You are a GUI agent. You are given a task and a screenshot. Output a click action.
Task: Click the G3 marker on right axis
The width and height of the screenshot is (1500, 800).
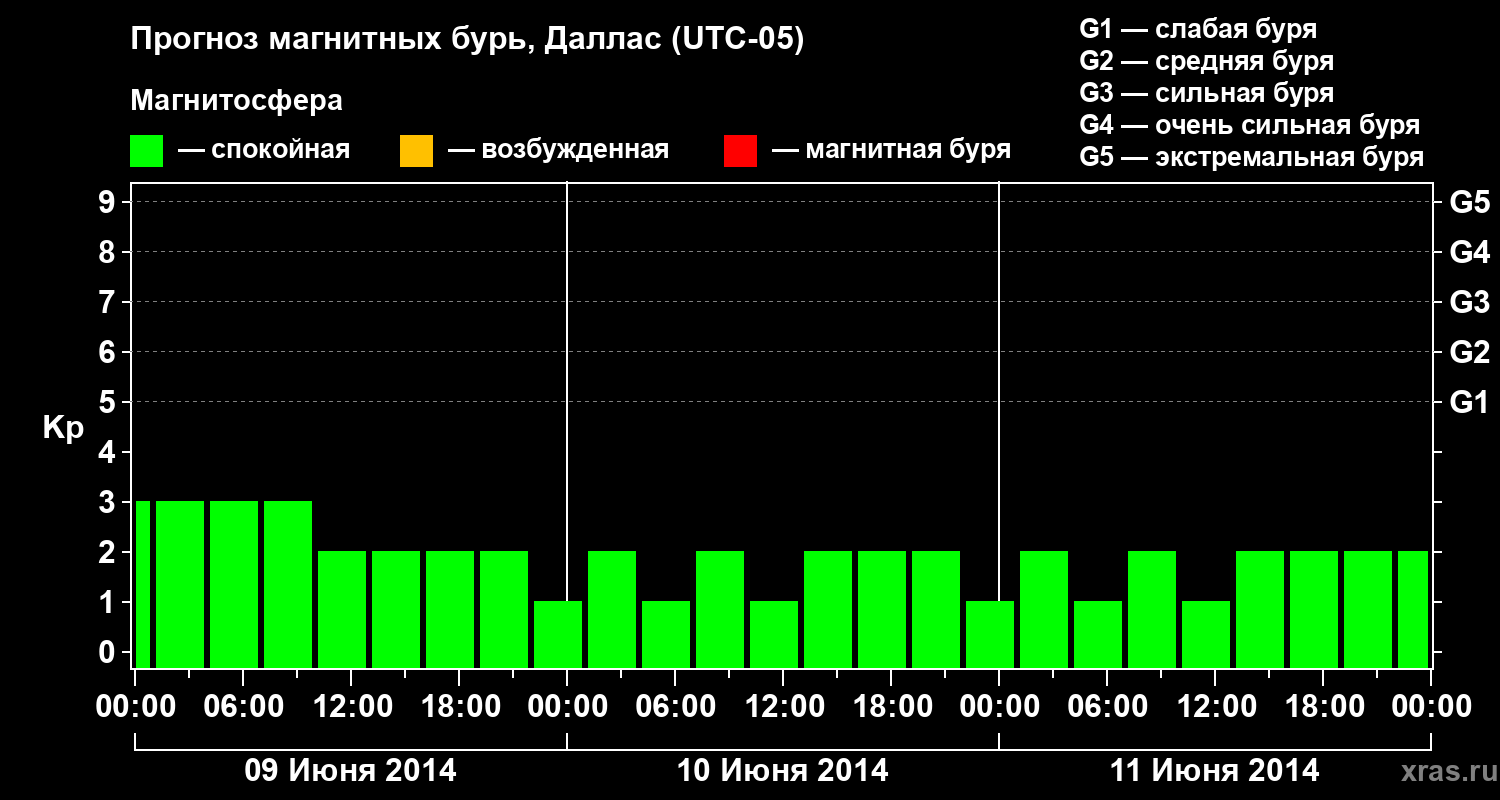[1469, 302]
